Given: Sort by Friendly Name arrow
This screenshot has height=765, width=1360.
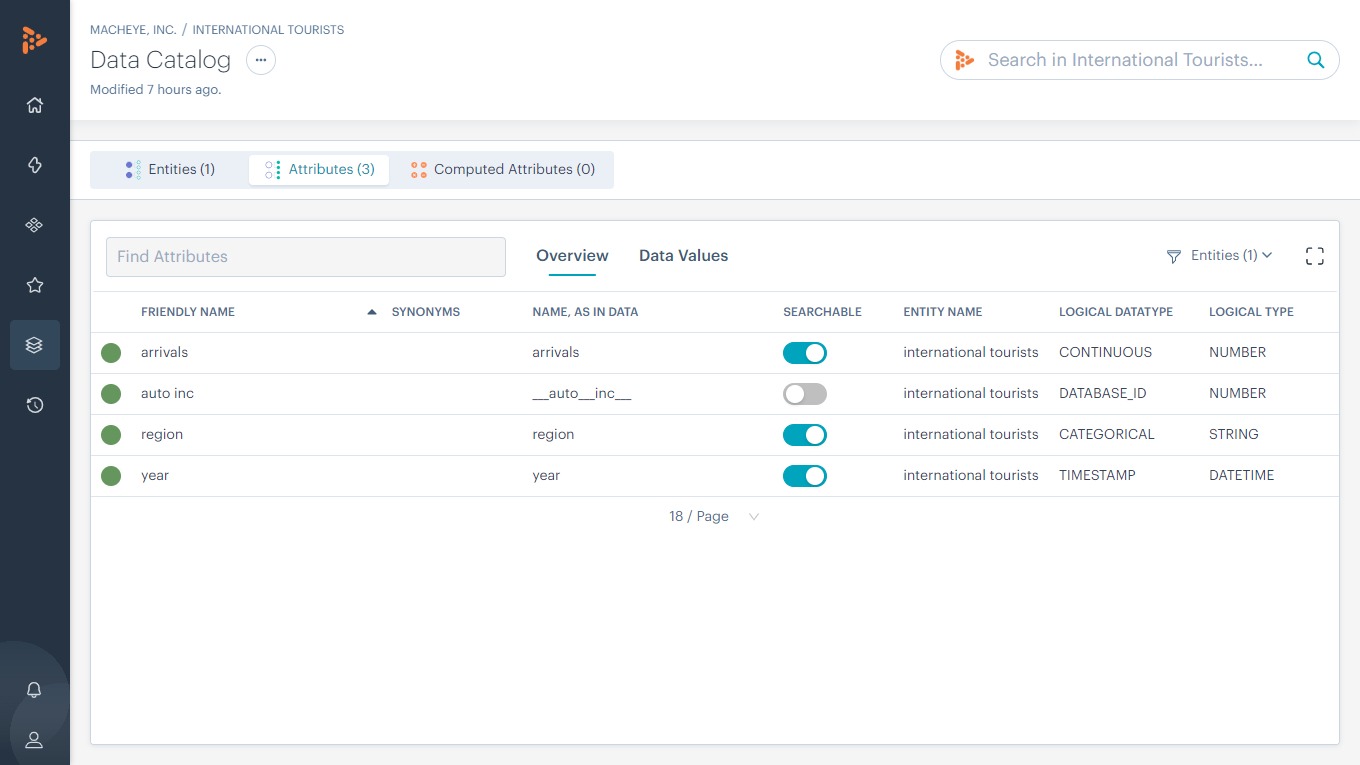Looking at the screenshot, I should (372, 312).
